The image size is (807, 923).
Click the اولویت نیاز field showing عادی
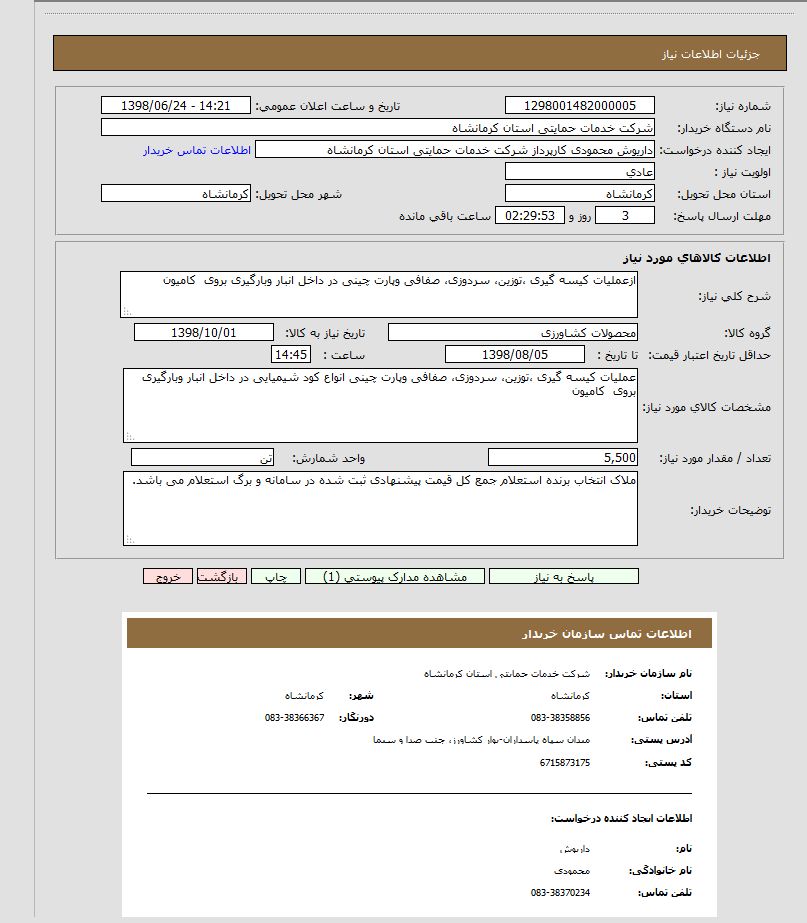point(580,171)
